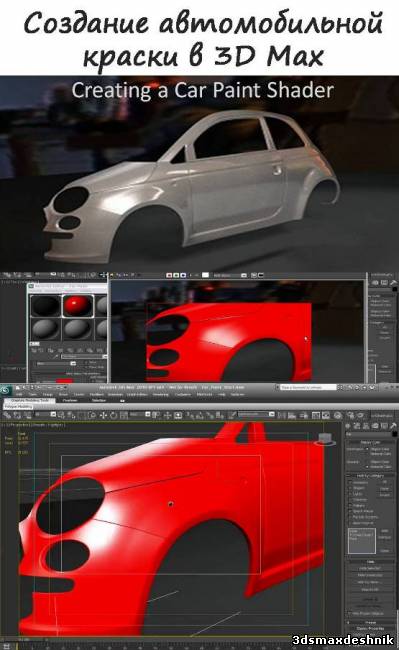The height and width of the screenshot is (650, 399).
Task: Expand the Freeze rollout
Action: click(x=370, y=623)
